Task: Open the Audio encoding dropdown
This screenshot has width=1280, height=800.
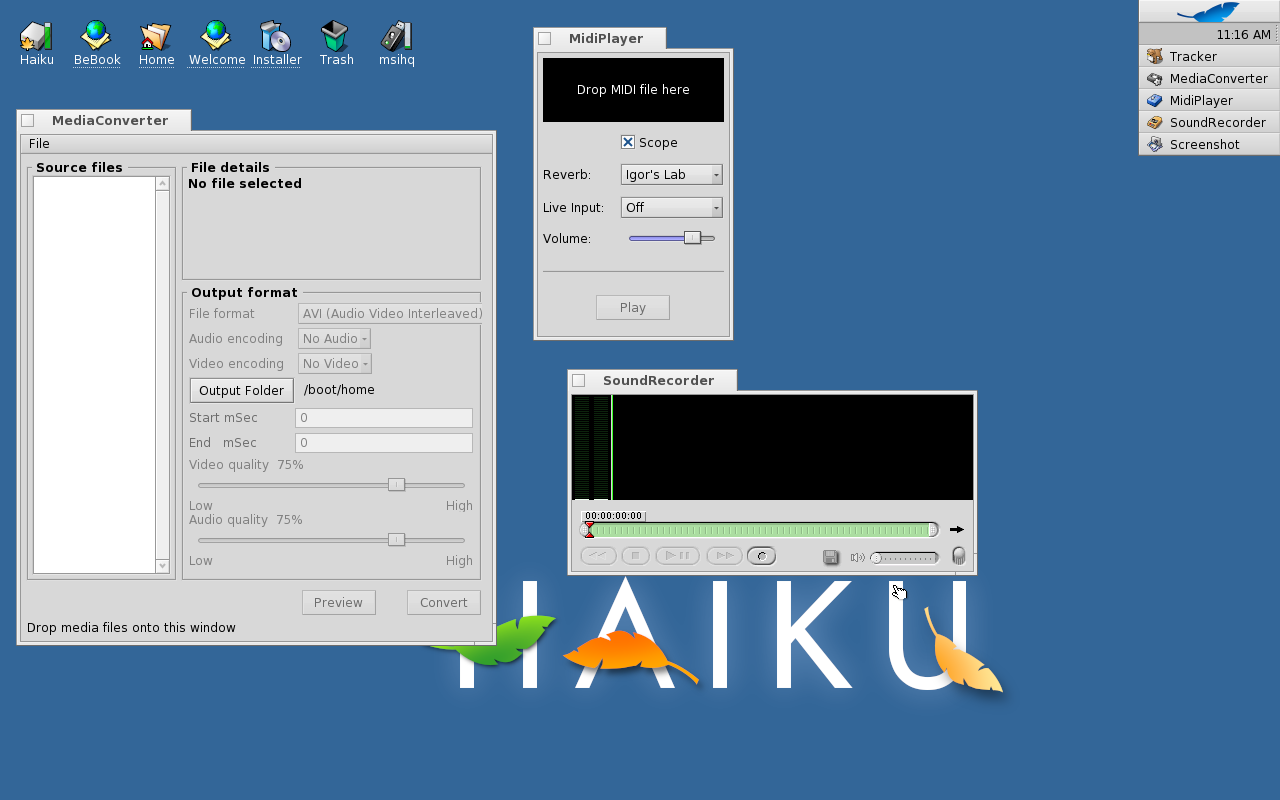Action: click(334, 338)
